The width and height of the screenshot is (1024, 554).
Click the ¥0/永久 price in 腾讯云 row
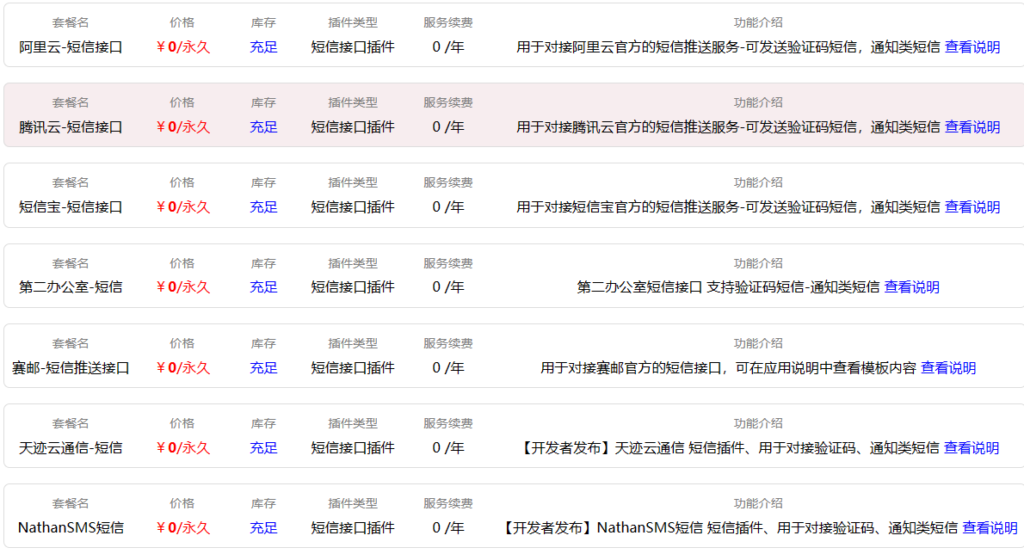coord(183,127)
